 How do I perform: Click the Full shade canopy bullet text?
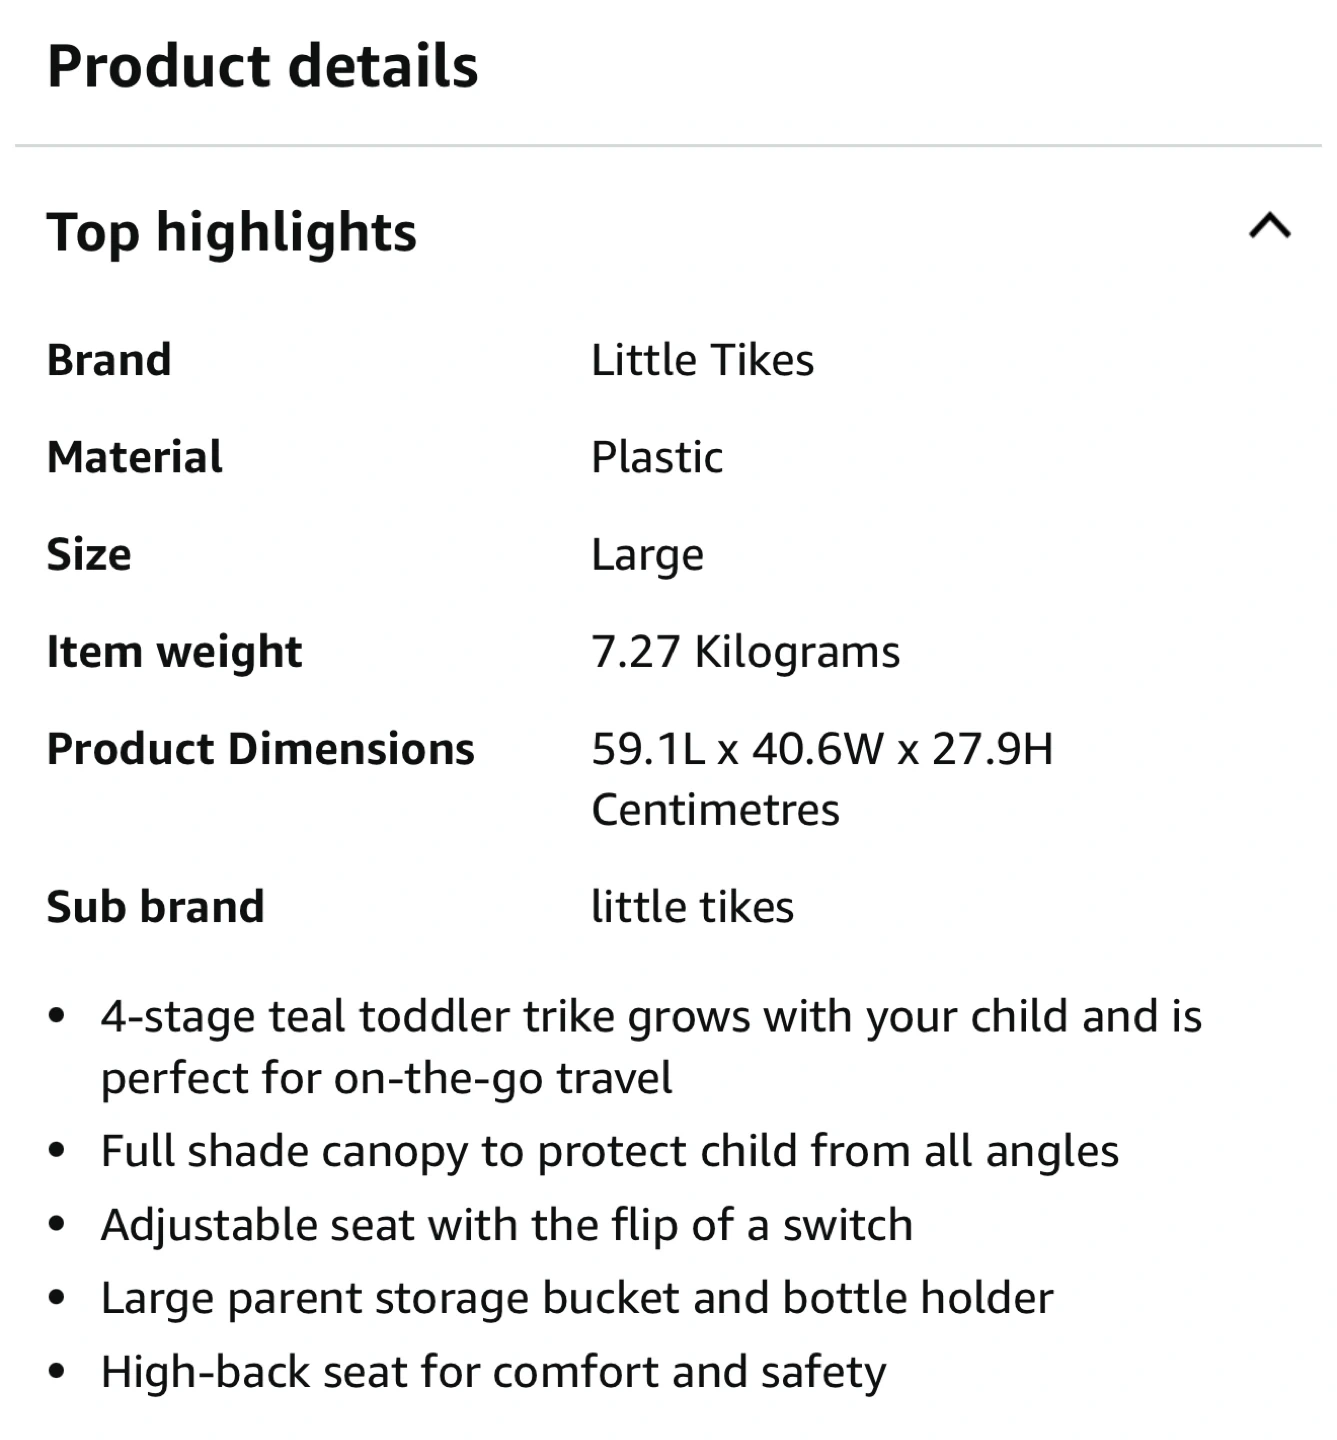610,1152
